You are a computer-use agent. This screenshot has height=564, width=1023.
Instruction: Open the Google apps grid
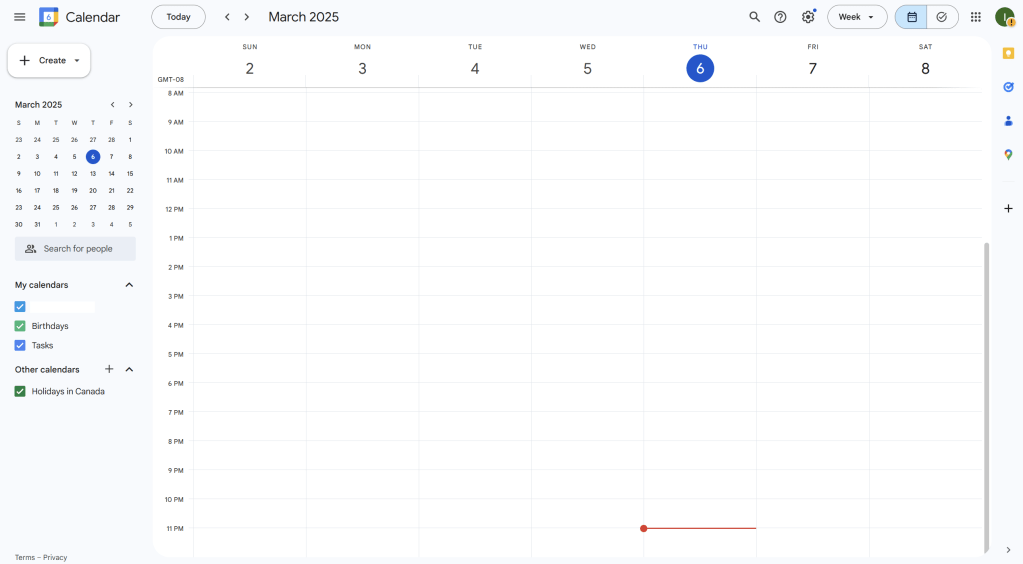click(975, 17)
